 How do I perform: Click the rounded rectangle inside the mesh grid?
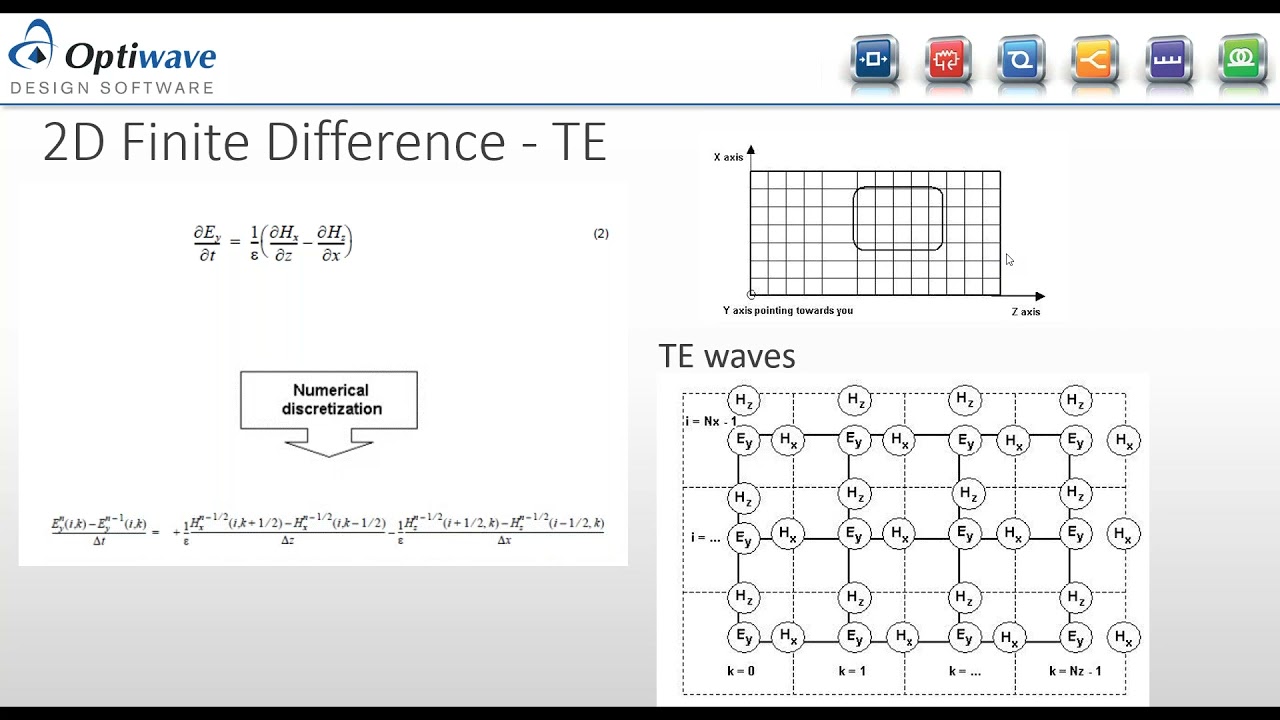point(898,218)
